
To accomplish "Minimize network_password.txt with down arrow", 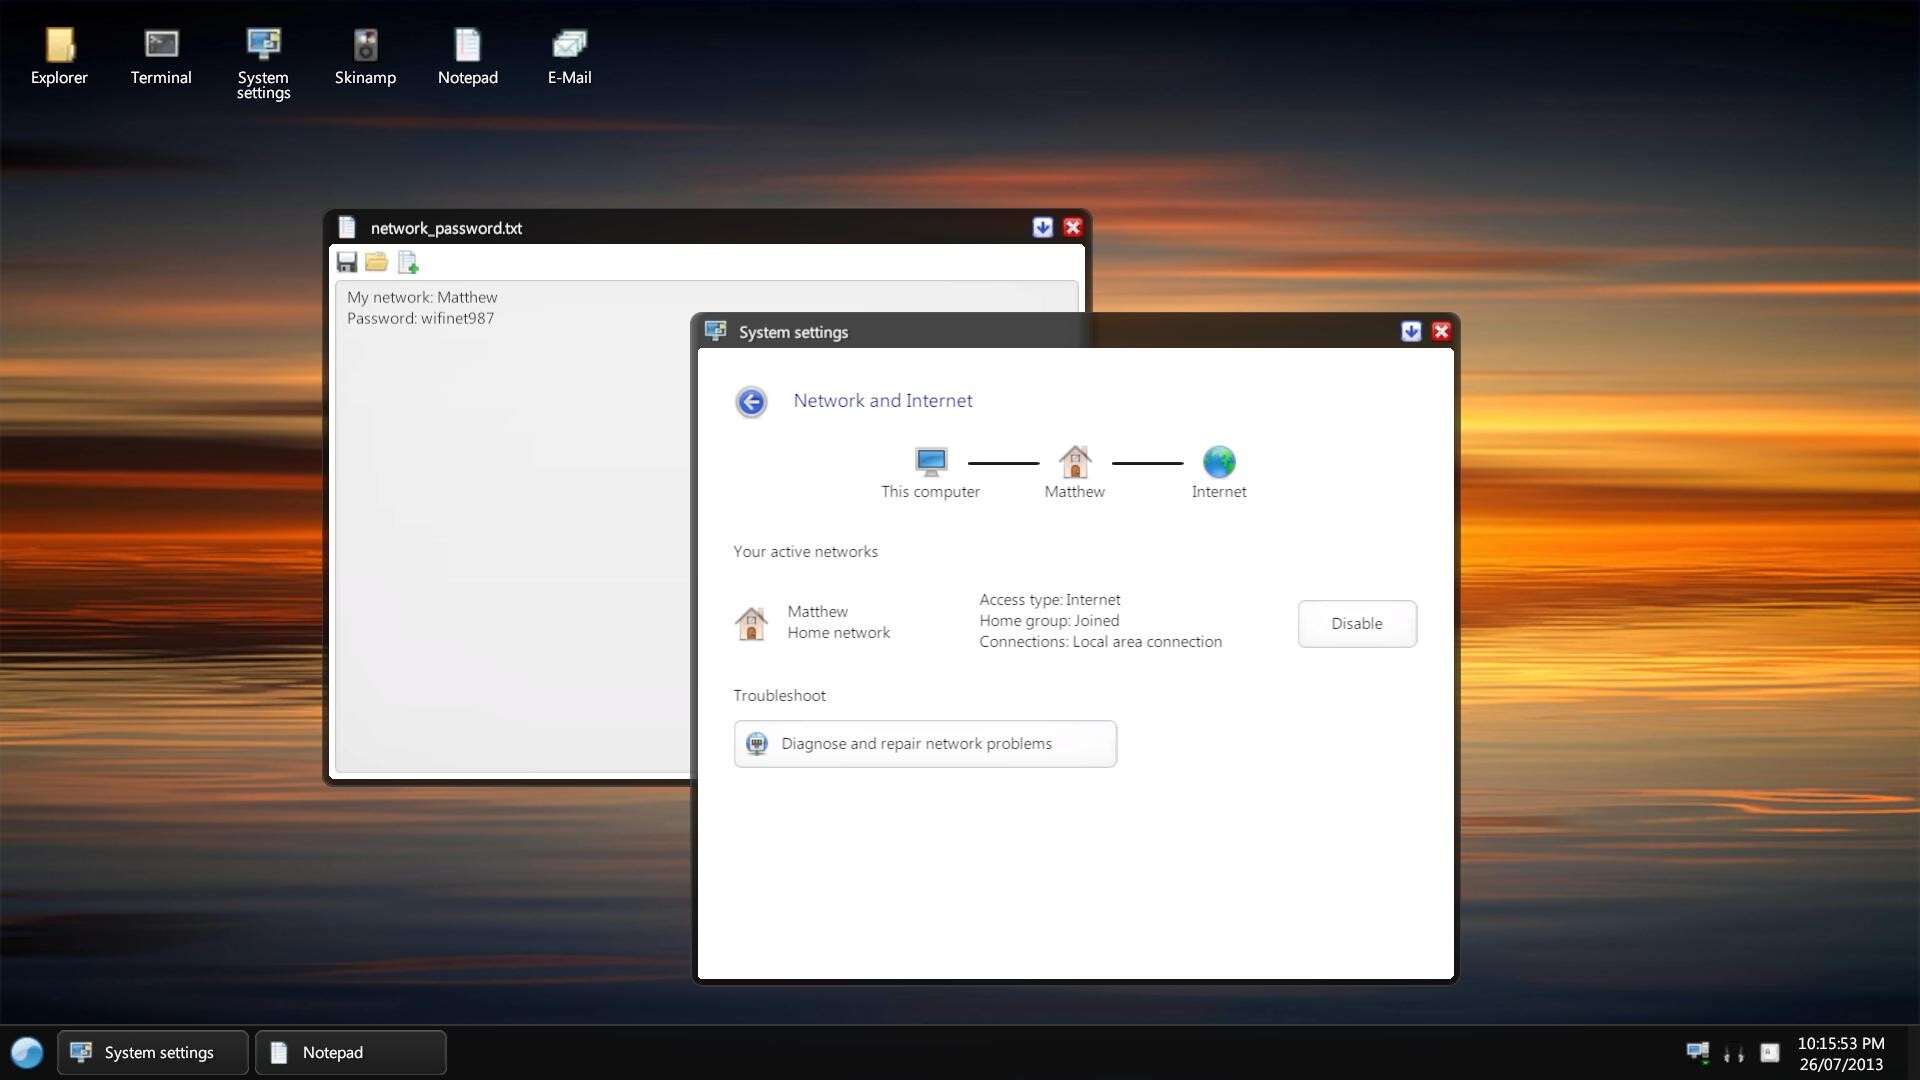I will click(1042, 228).
